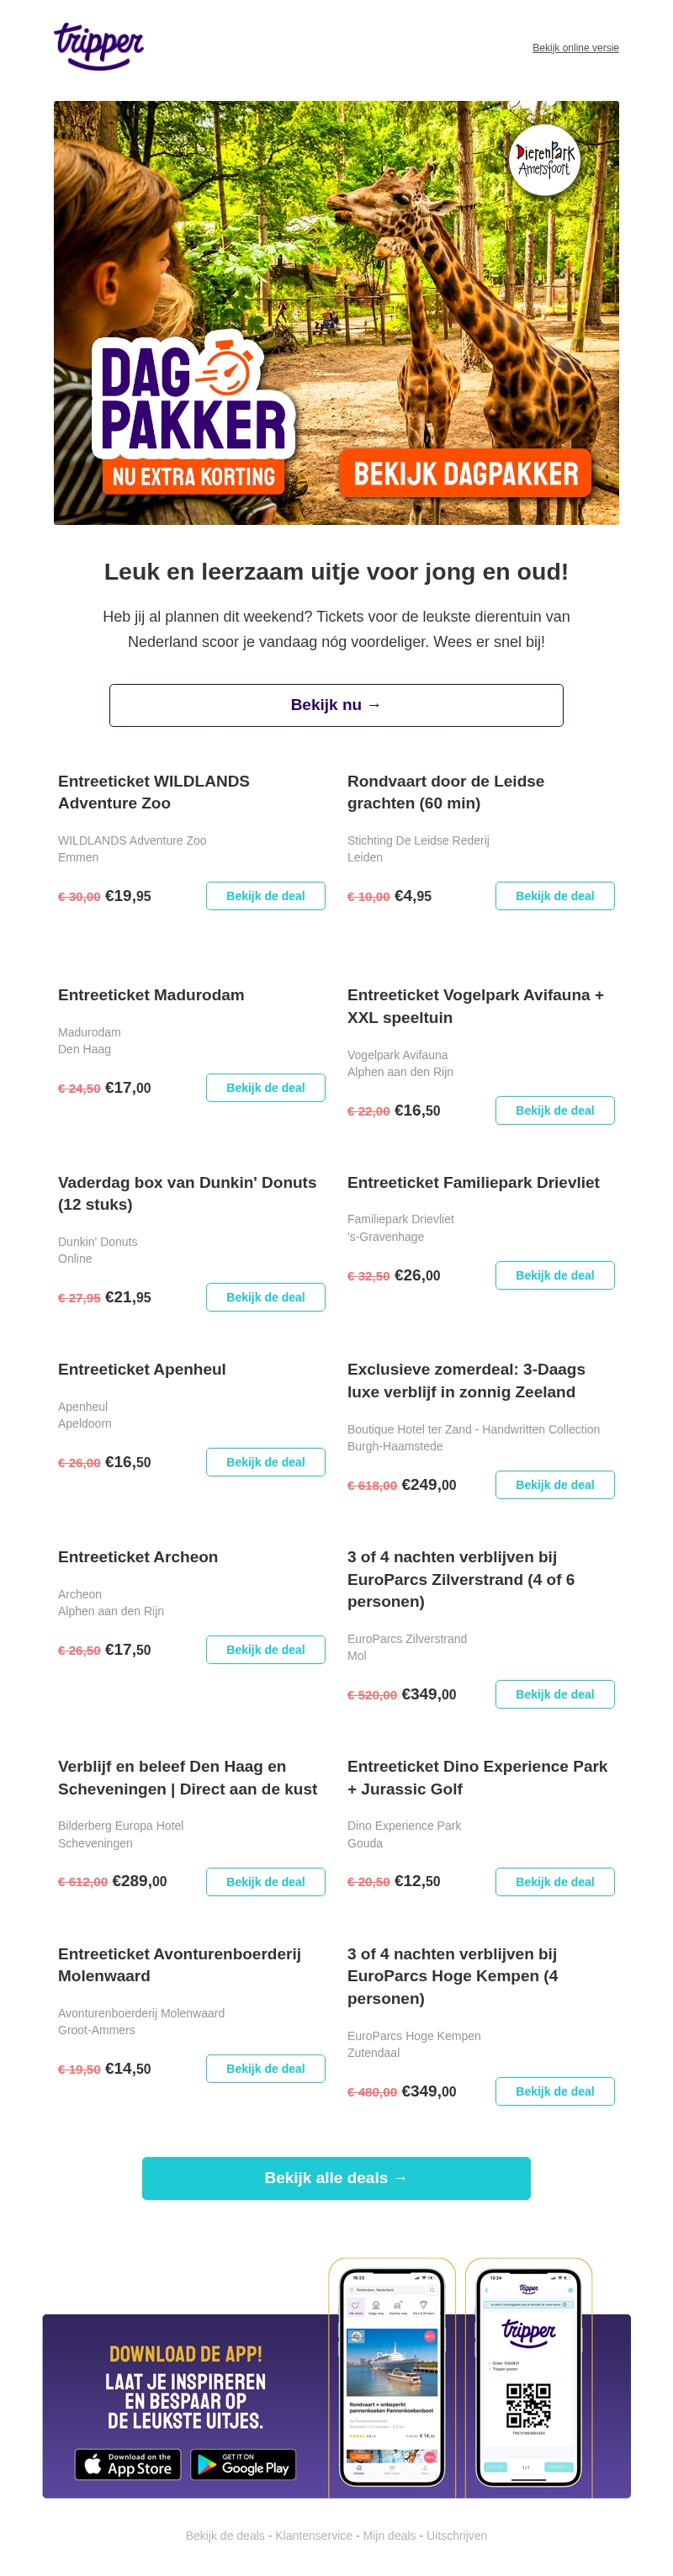
Task: Open the Apenheul entry ticket deal
Action: point(265,1462)
